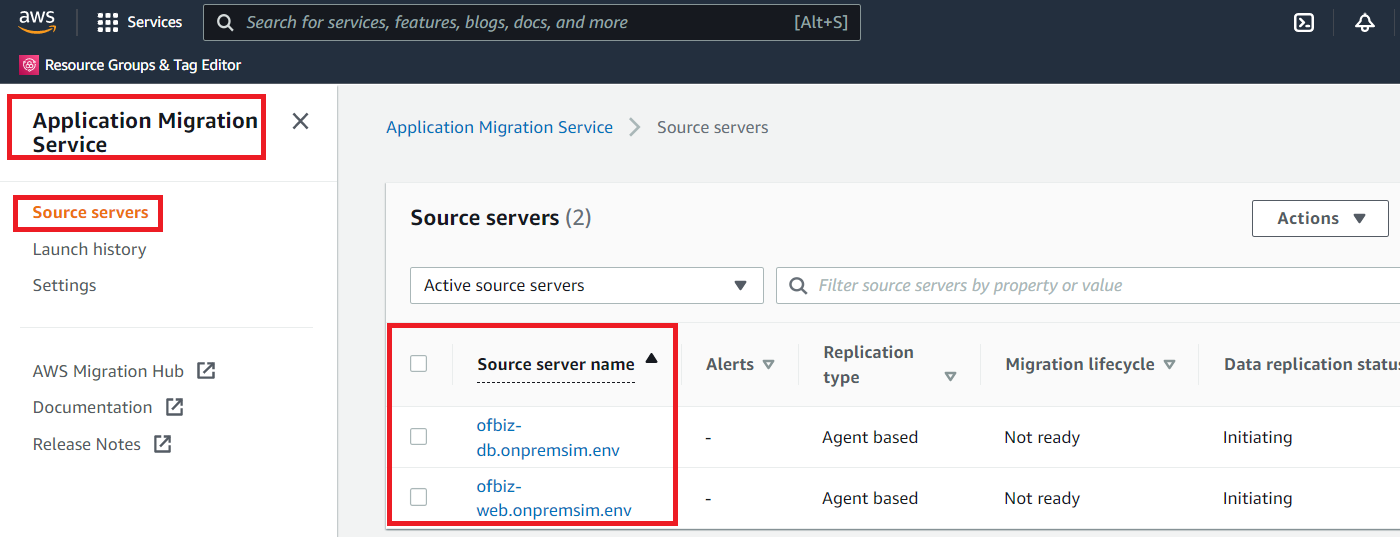Image resolution: width=1400 pixels, height=537 pixels.
Task: Open the Documentation link
Action: (92, 407)
